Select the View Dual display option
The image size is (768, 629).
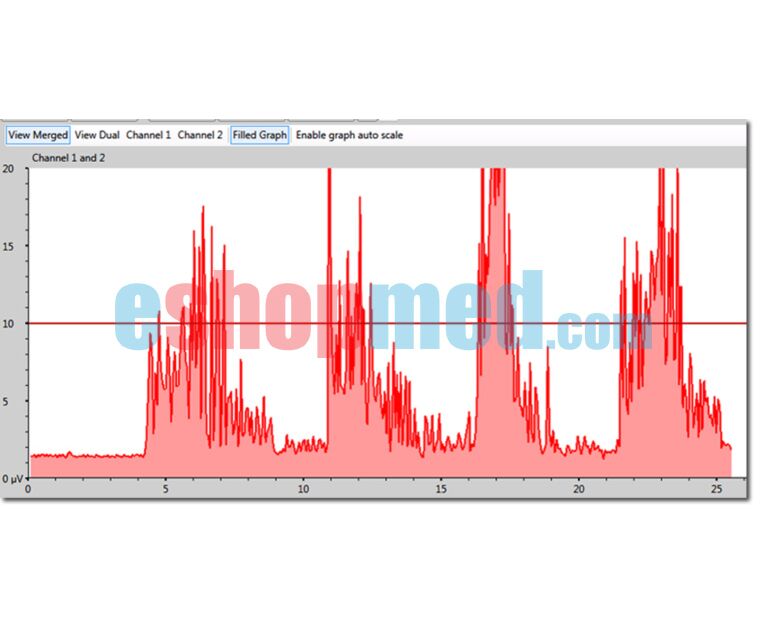tap(97, 135)
